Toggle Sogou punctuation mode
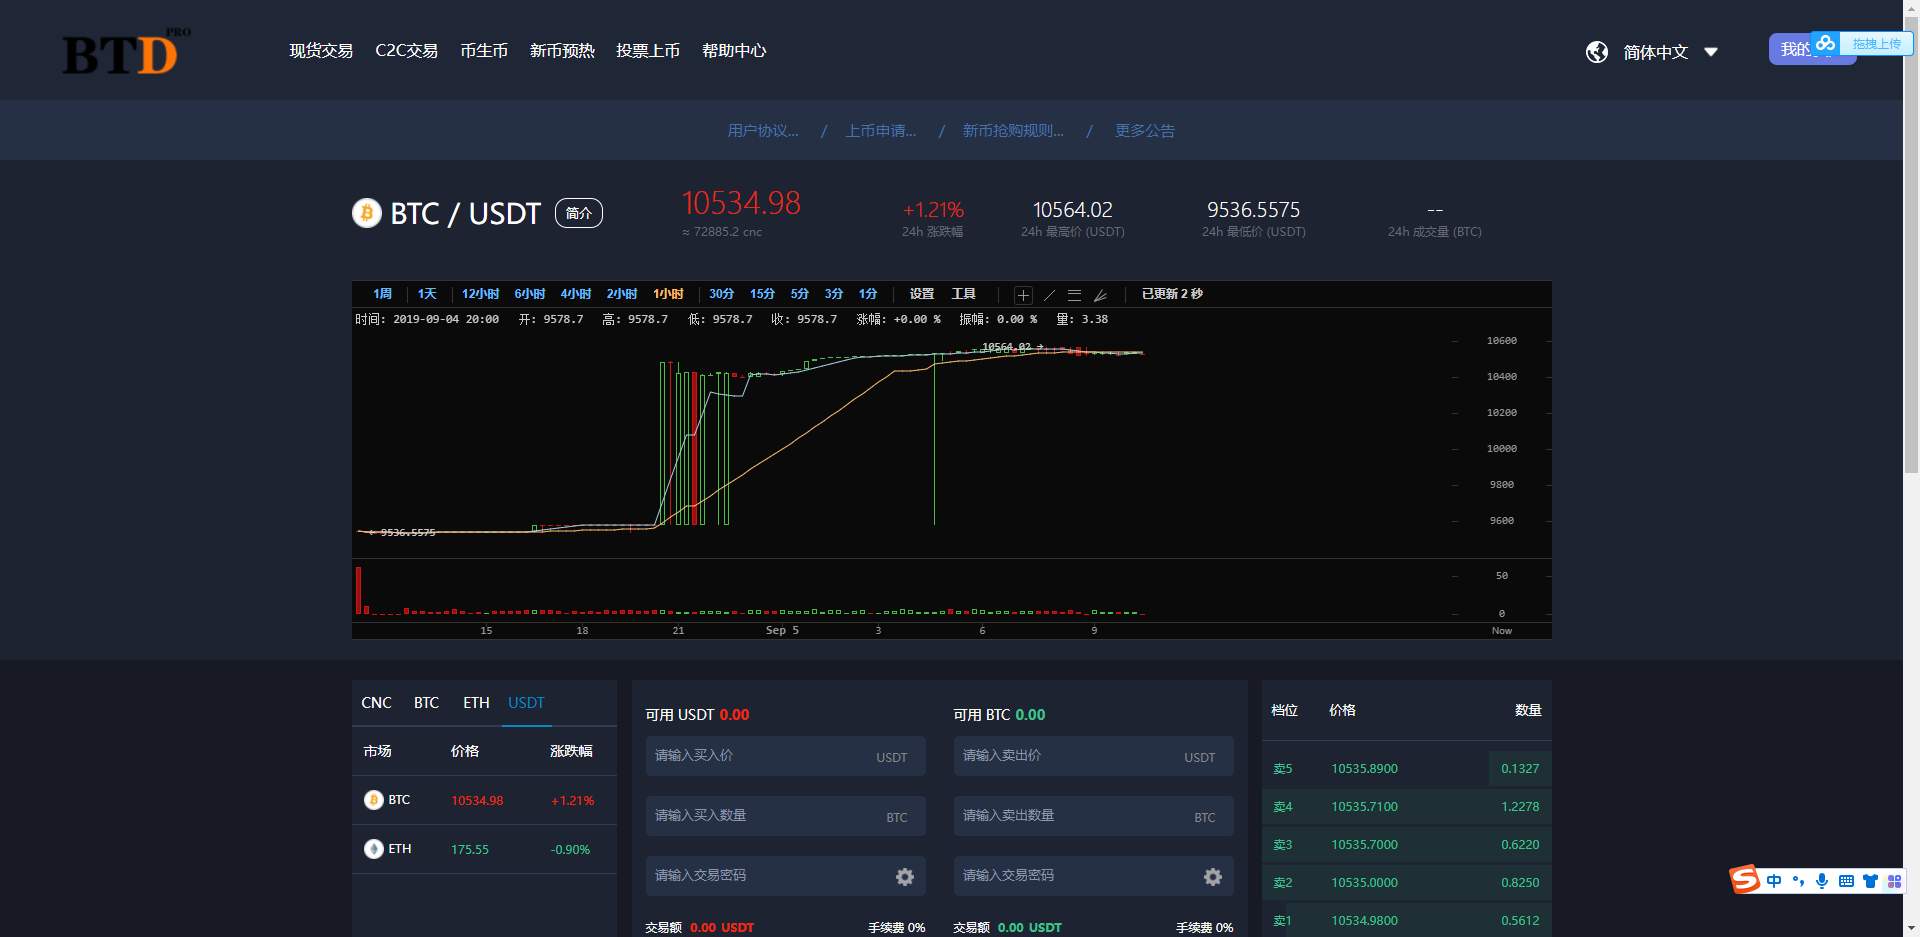1920x937 pixels. click(1798, 881)
